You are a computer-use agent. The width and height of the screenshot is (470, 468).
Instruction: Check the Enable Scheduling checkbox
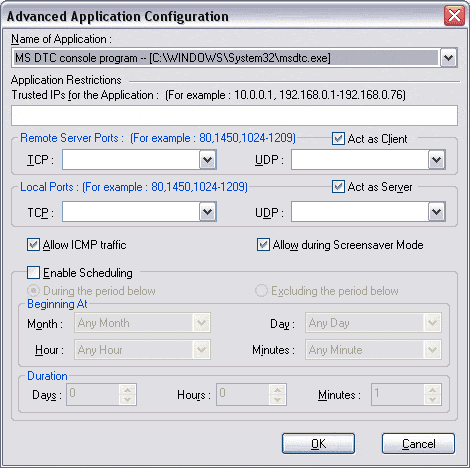33,273
